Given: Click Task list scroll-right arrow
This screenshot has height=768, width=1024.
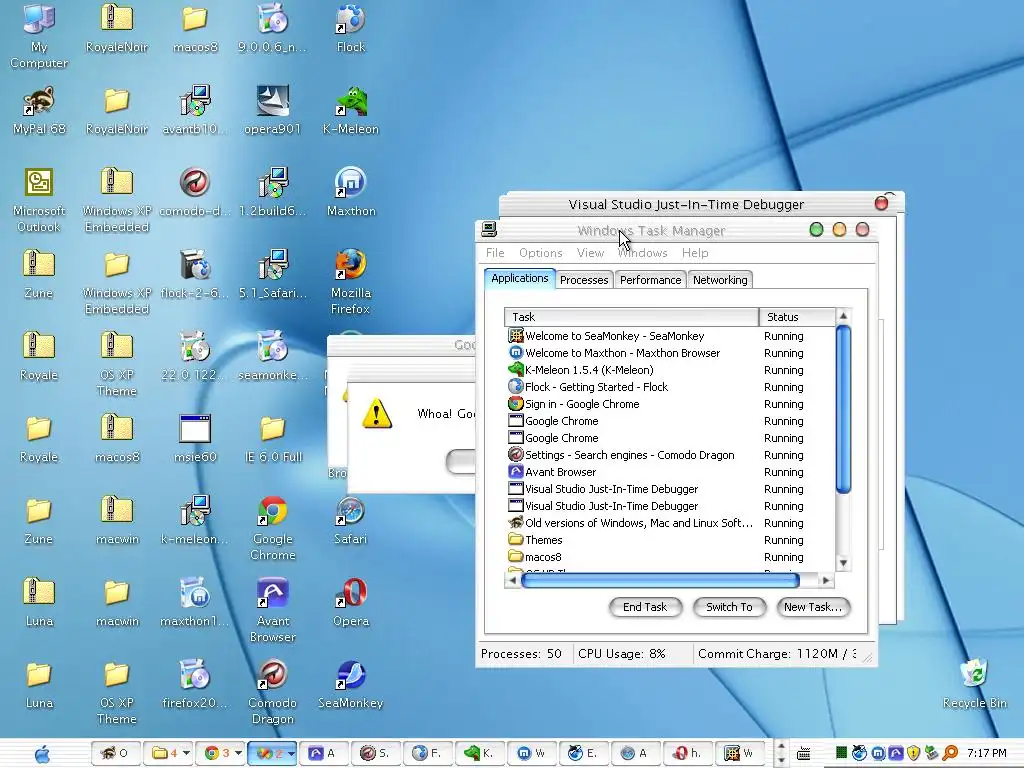Looking at the screenshot, I should coord(826,580).
